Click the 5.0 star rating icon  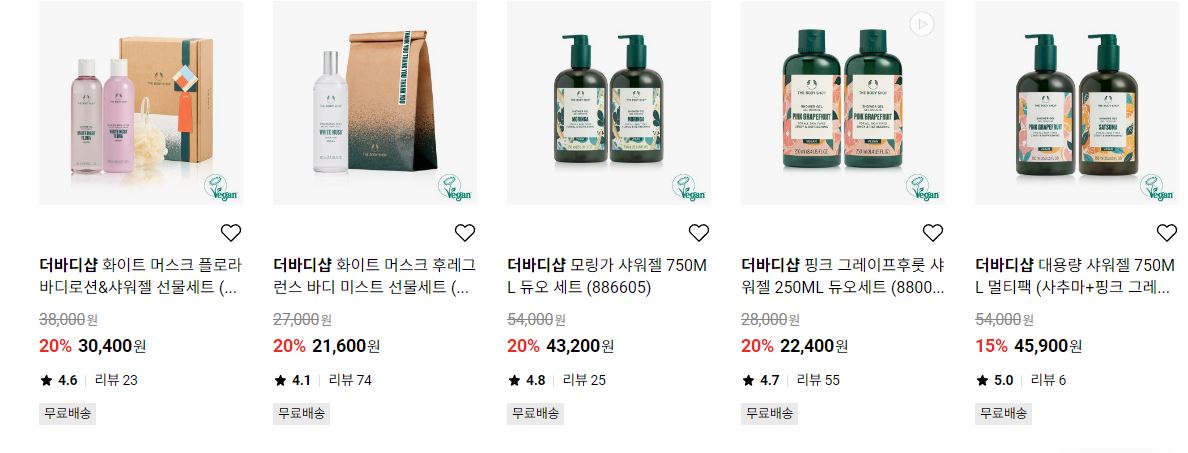(982, 380)
